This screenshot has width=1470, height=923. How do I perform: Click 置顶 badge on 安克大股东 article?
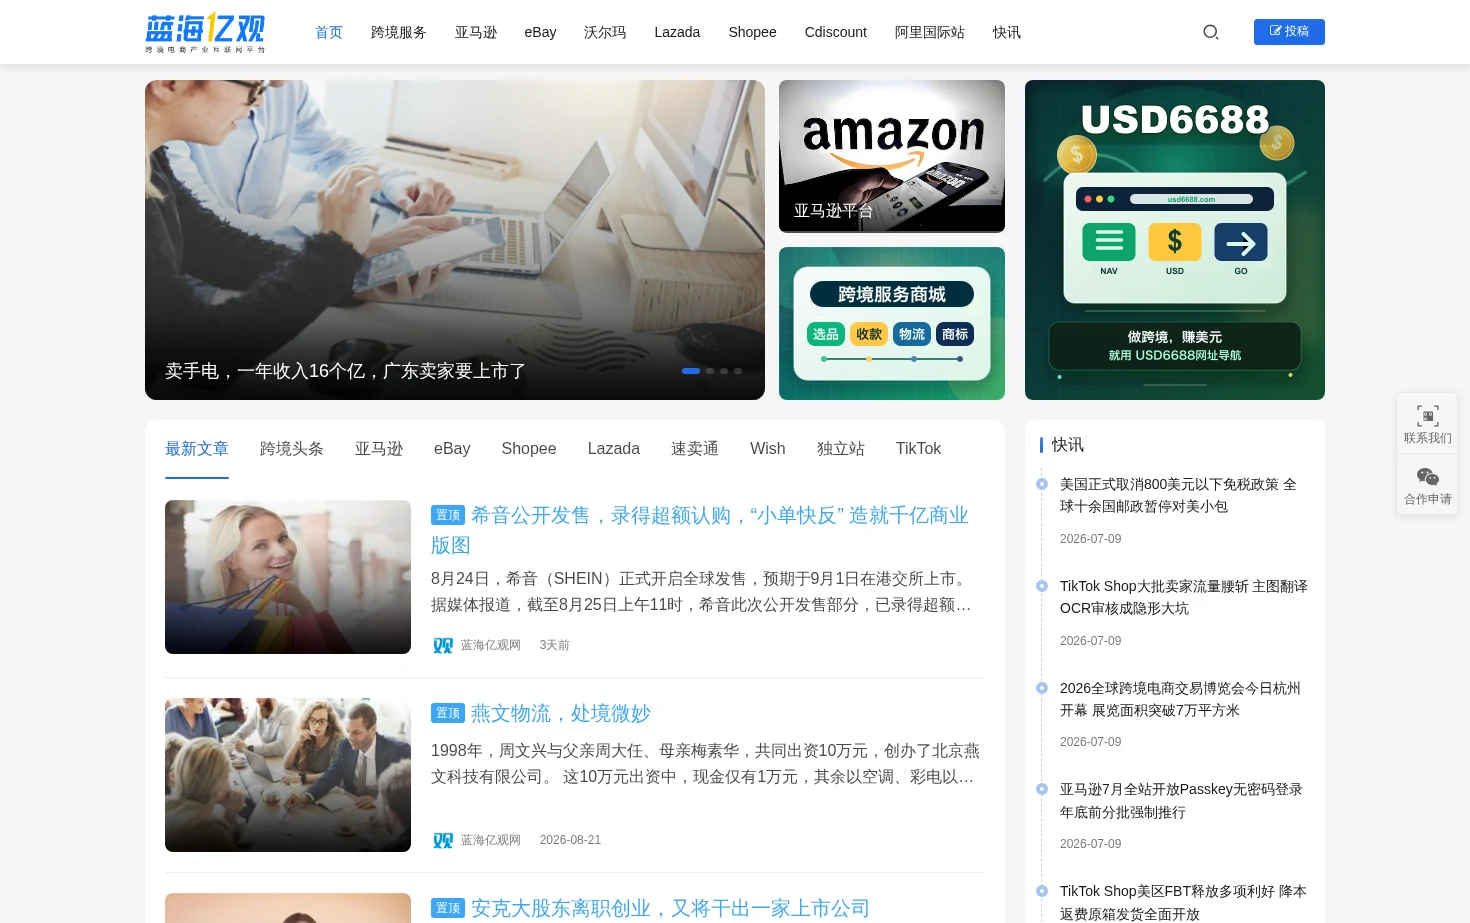pyautogui.click(x=448, y=908)
